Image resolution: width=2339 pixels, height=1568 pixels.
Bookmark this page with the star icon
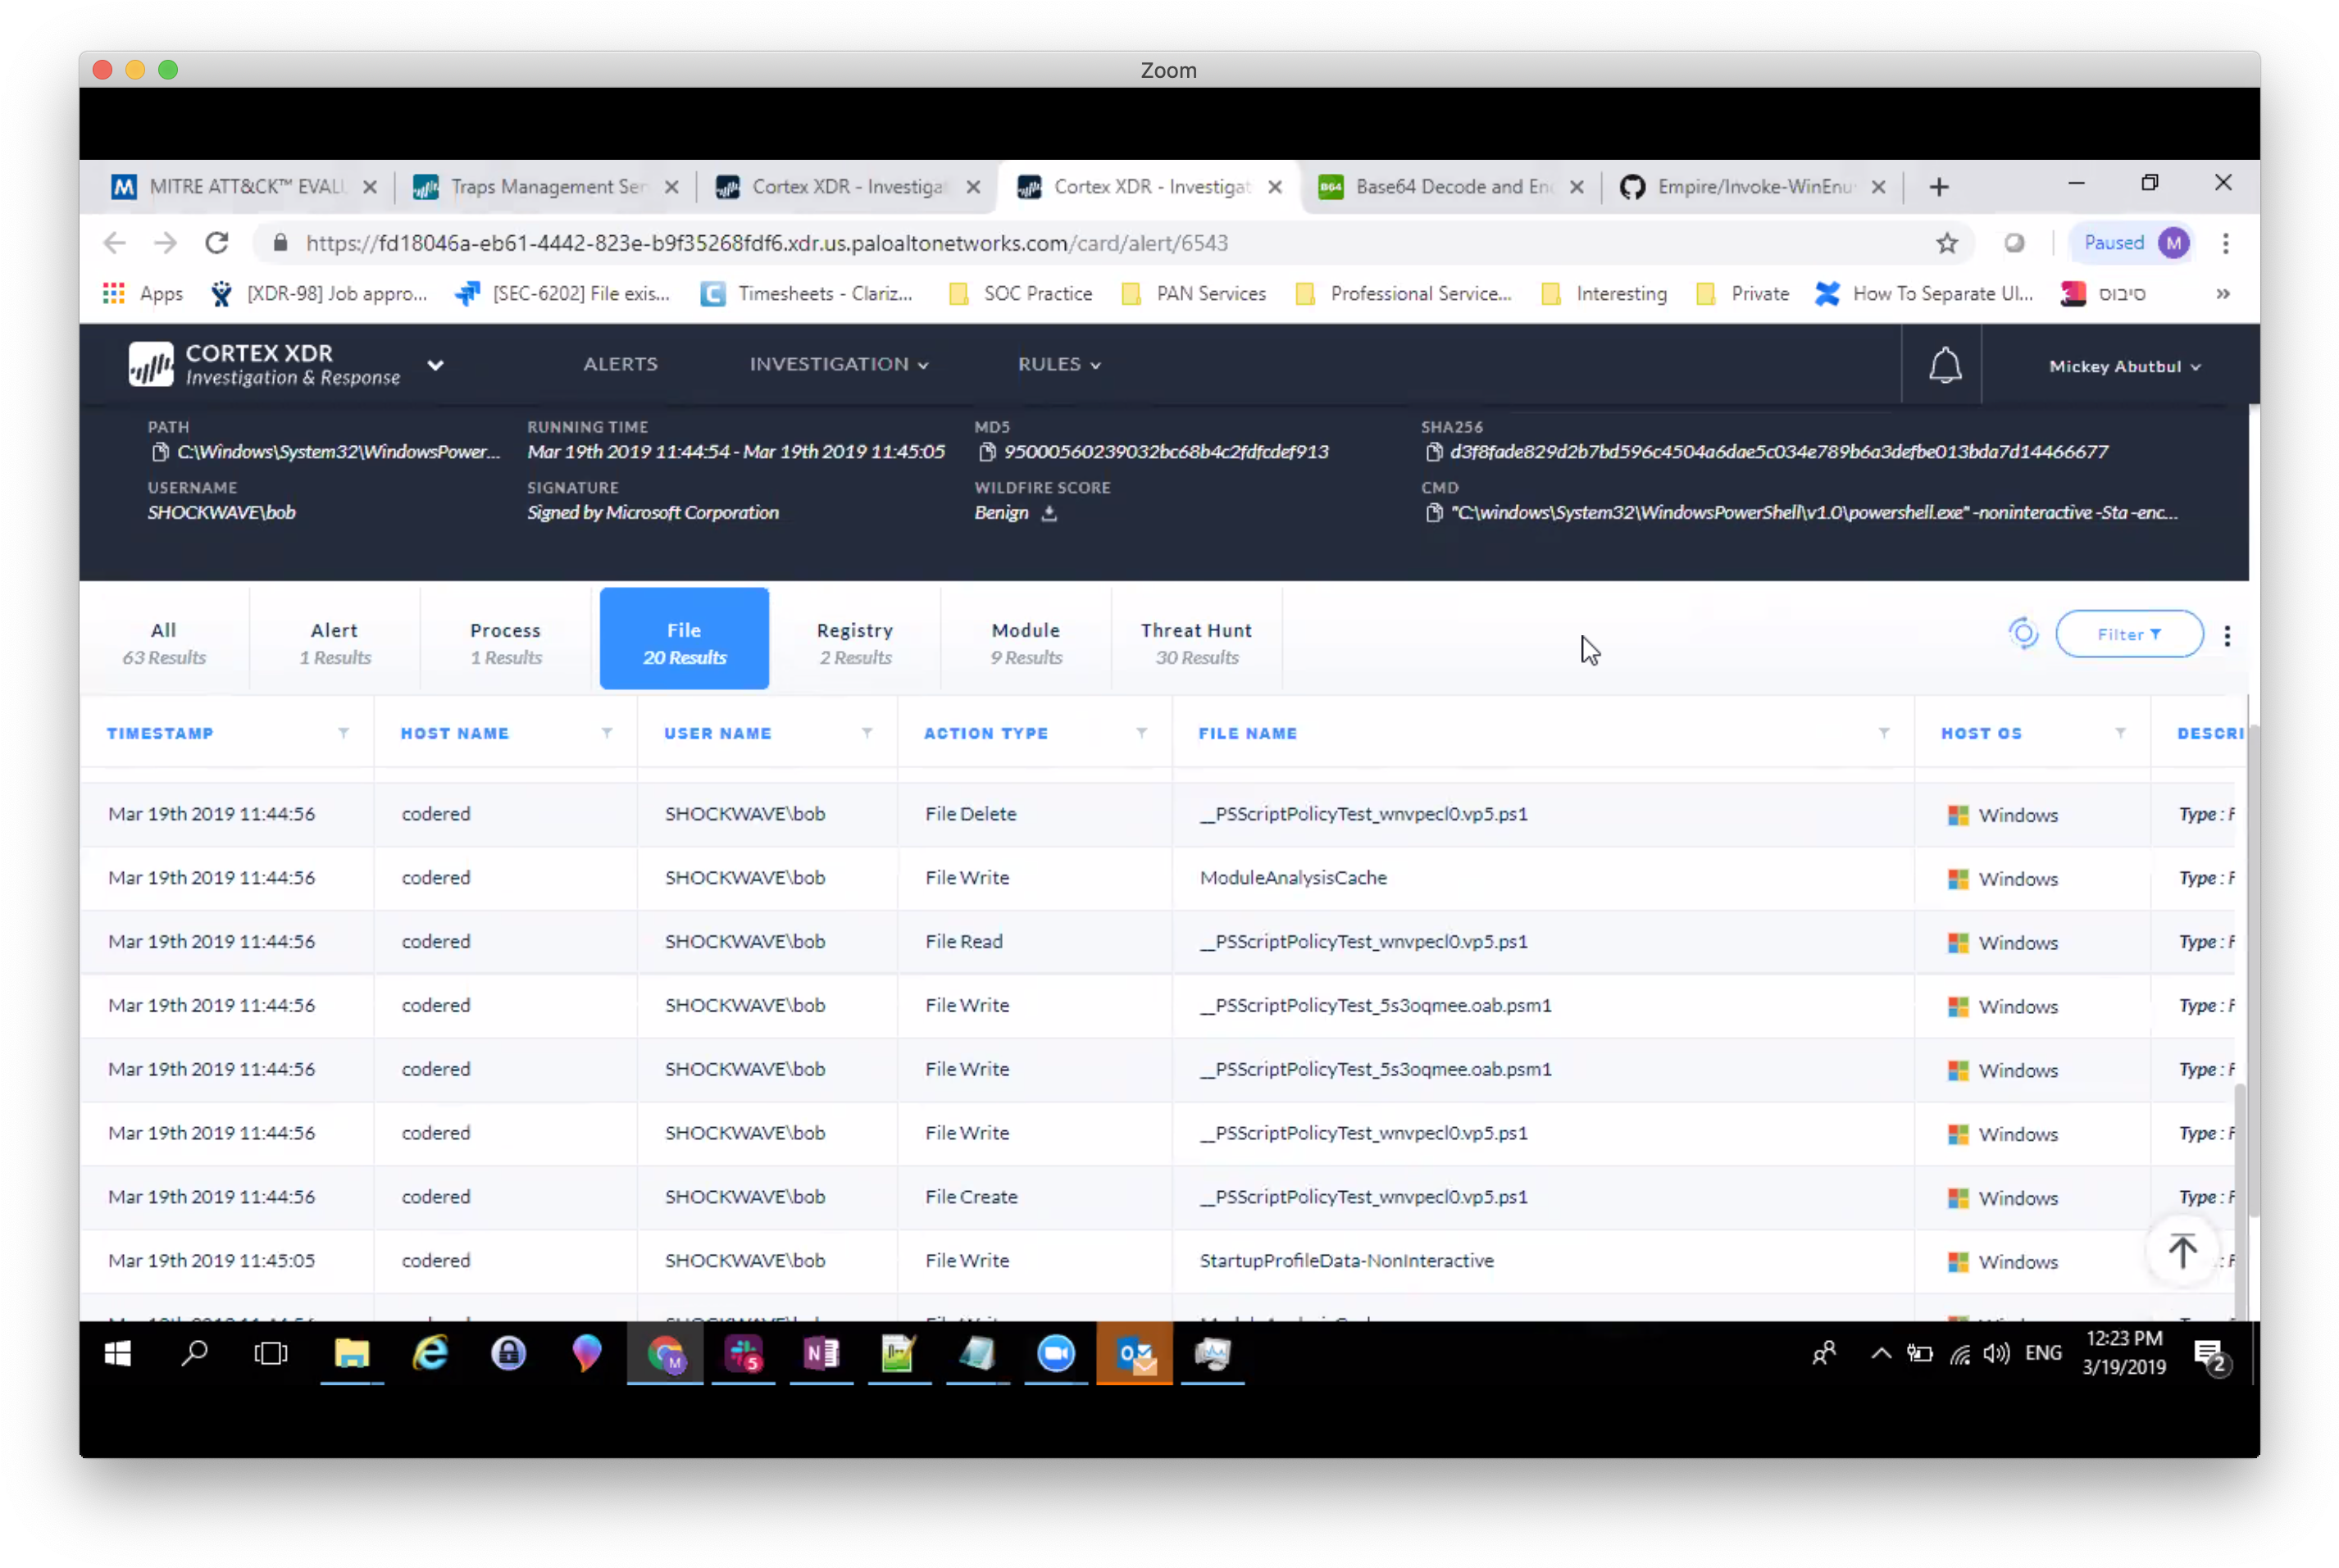[x=1946, y=243]
